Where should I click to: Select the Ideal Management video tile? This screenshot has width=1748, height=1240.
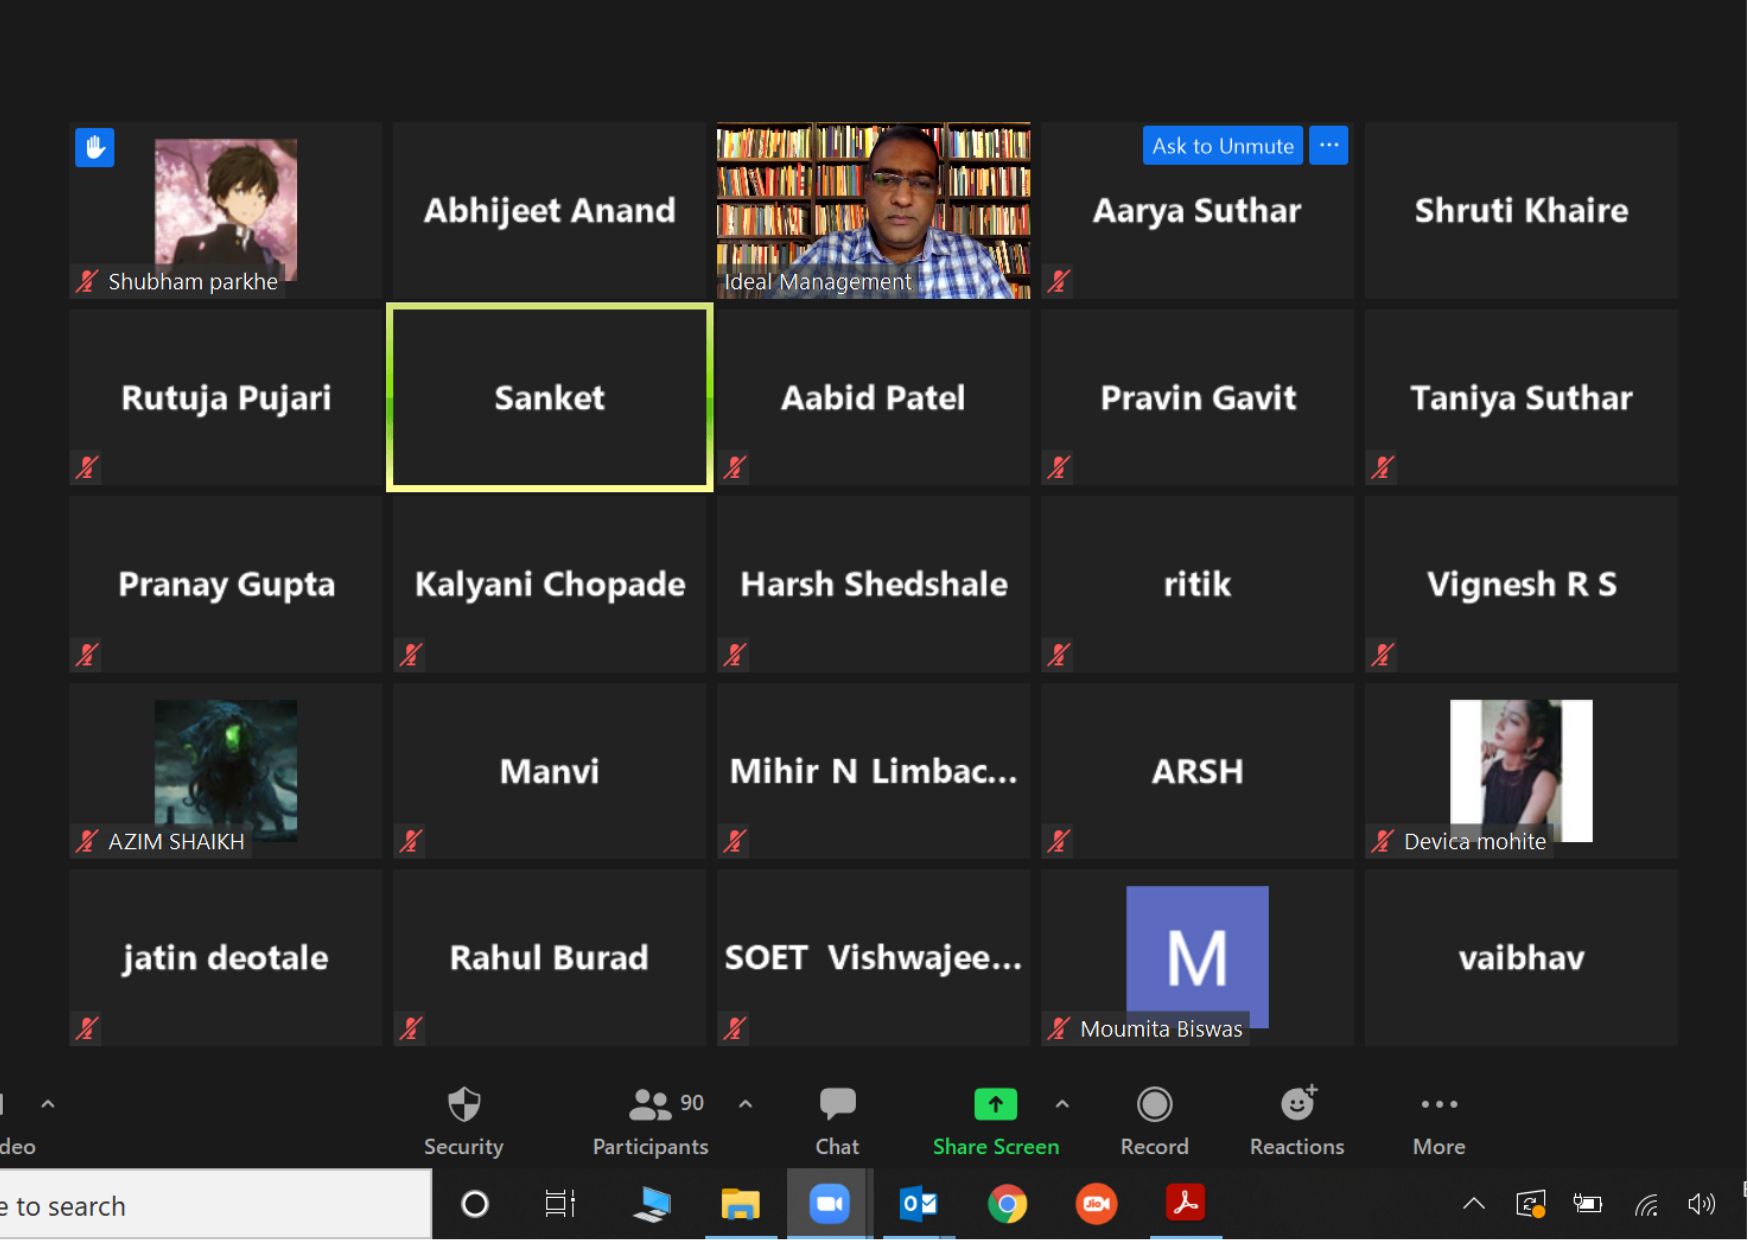pyautogui.click(x=873, y=210)
